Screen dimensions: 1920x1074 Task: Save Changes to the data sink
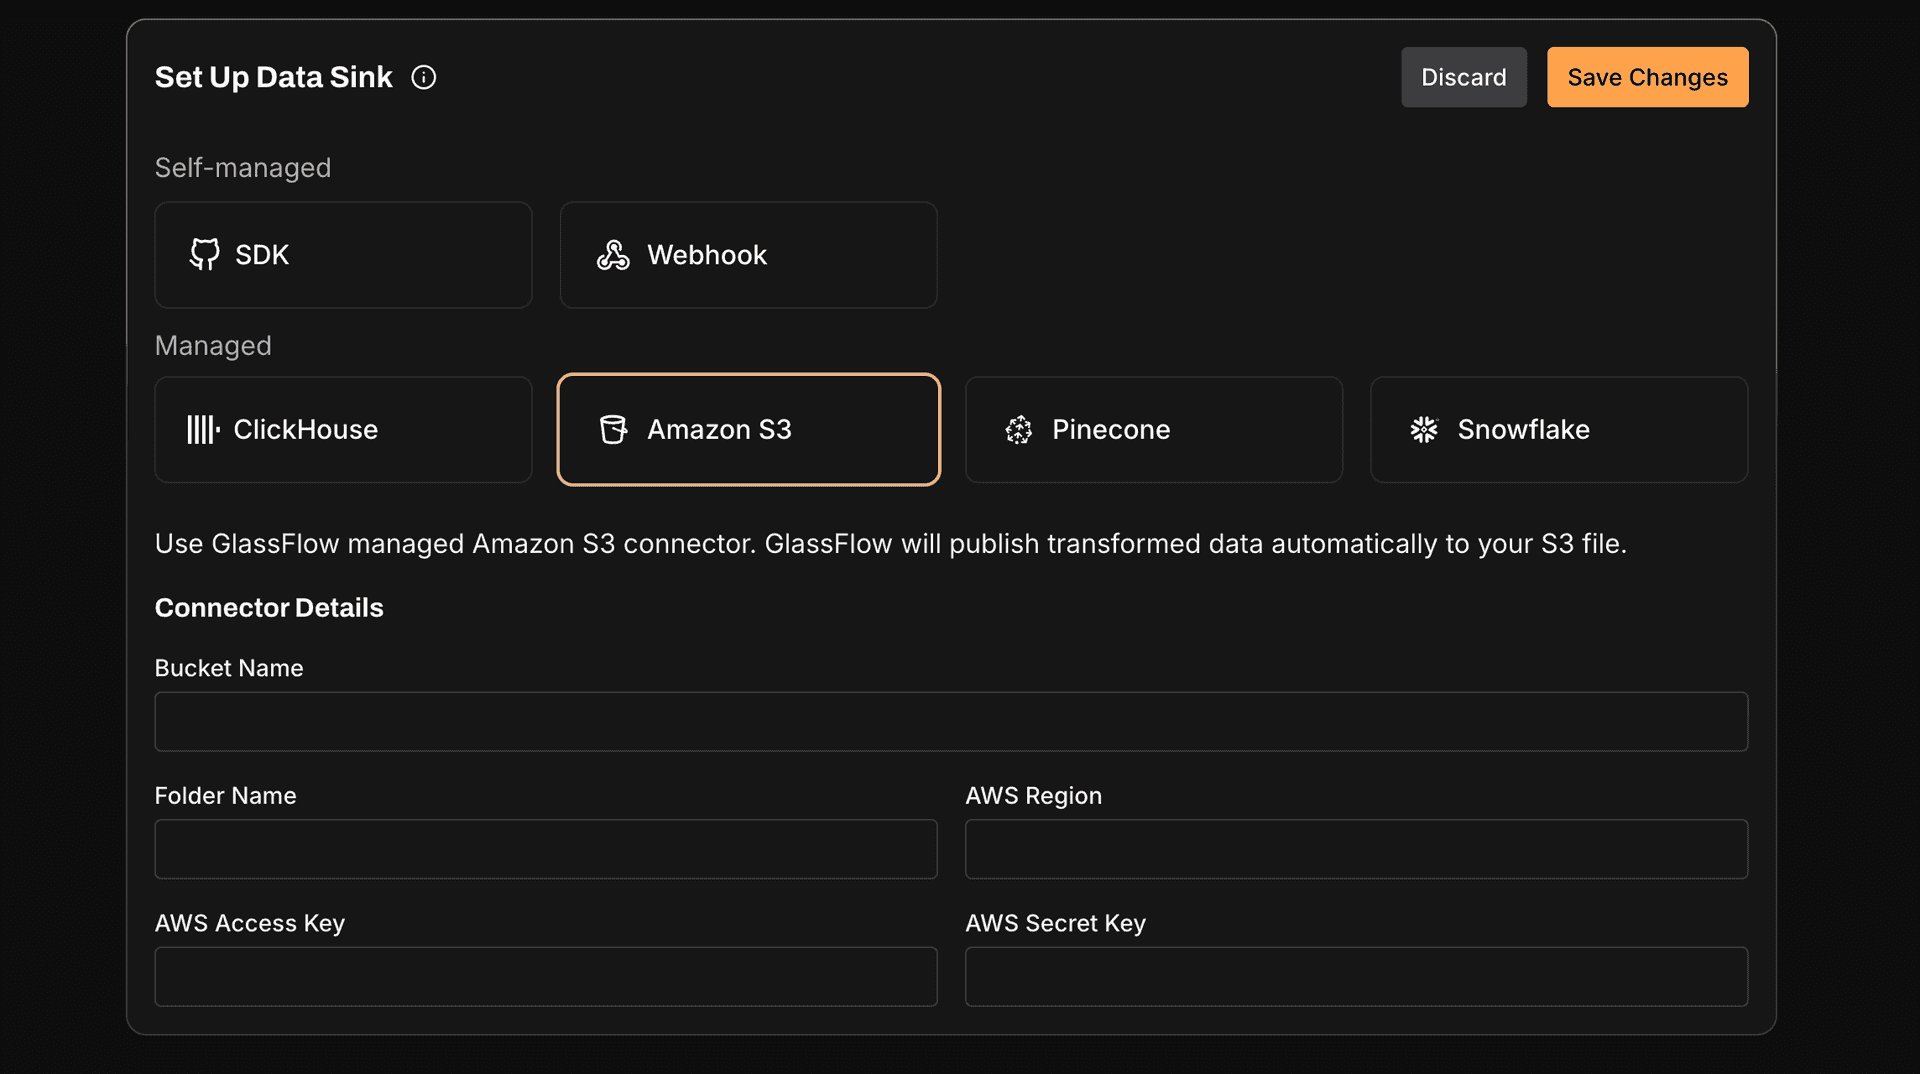1648,77
